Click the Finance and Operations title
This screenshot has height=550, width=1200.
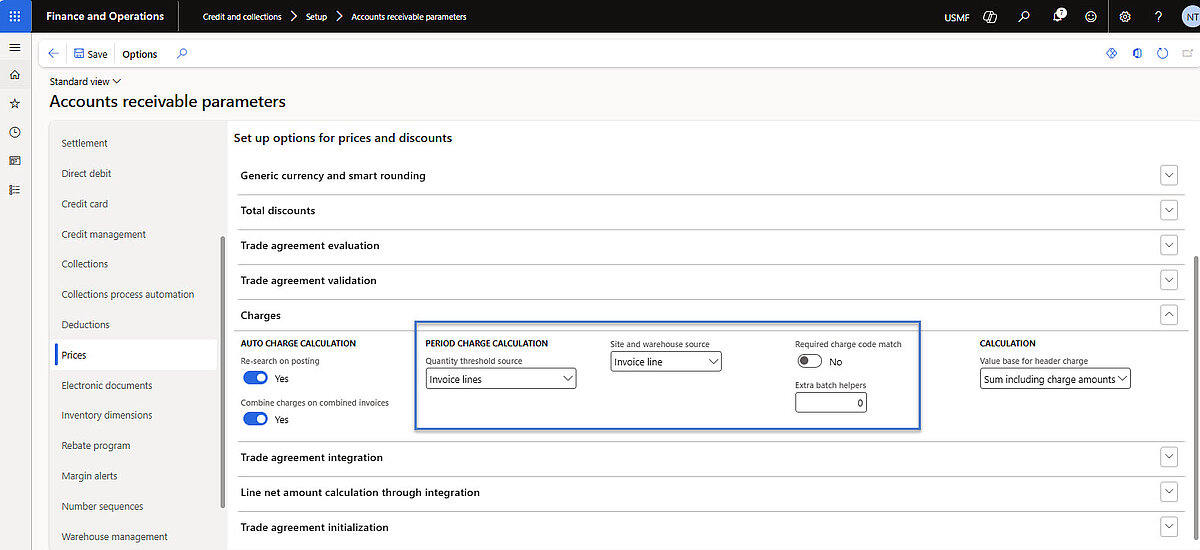pyautogui.click(x=105, y=16)
